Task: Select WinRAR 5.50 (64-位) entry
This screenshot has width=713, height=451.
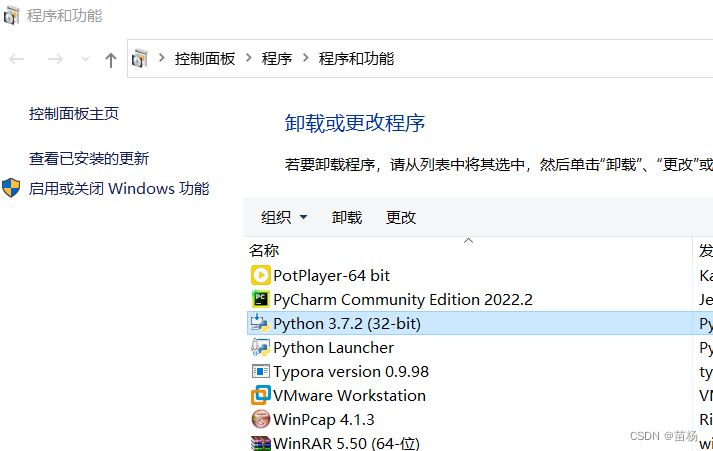Action: coord(480,442)
